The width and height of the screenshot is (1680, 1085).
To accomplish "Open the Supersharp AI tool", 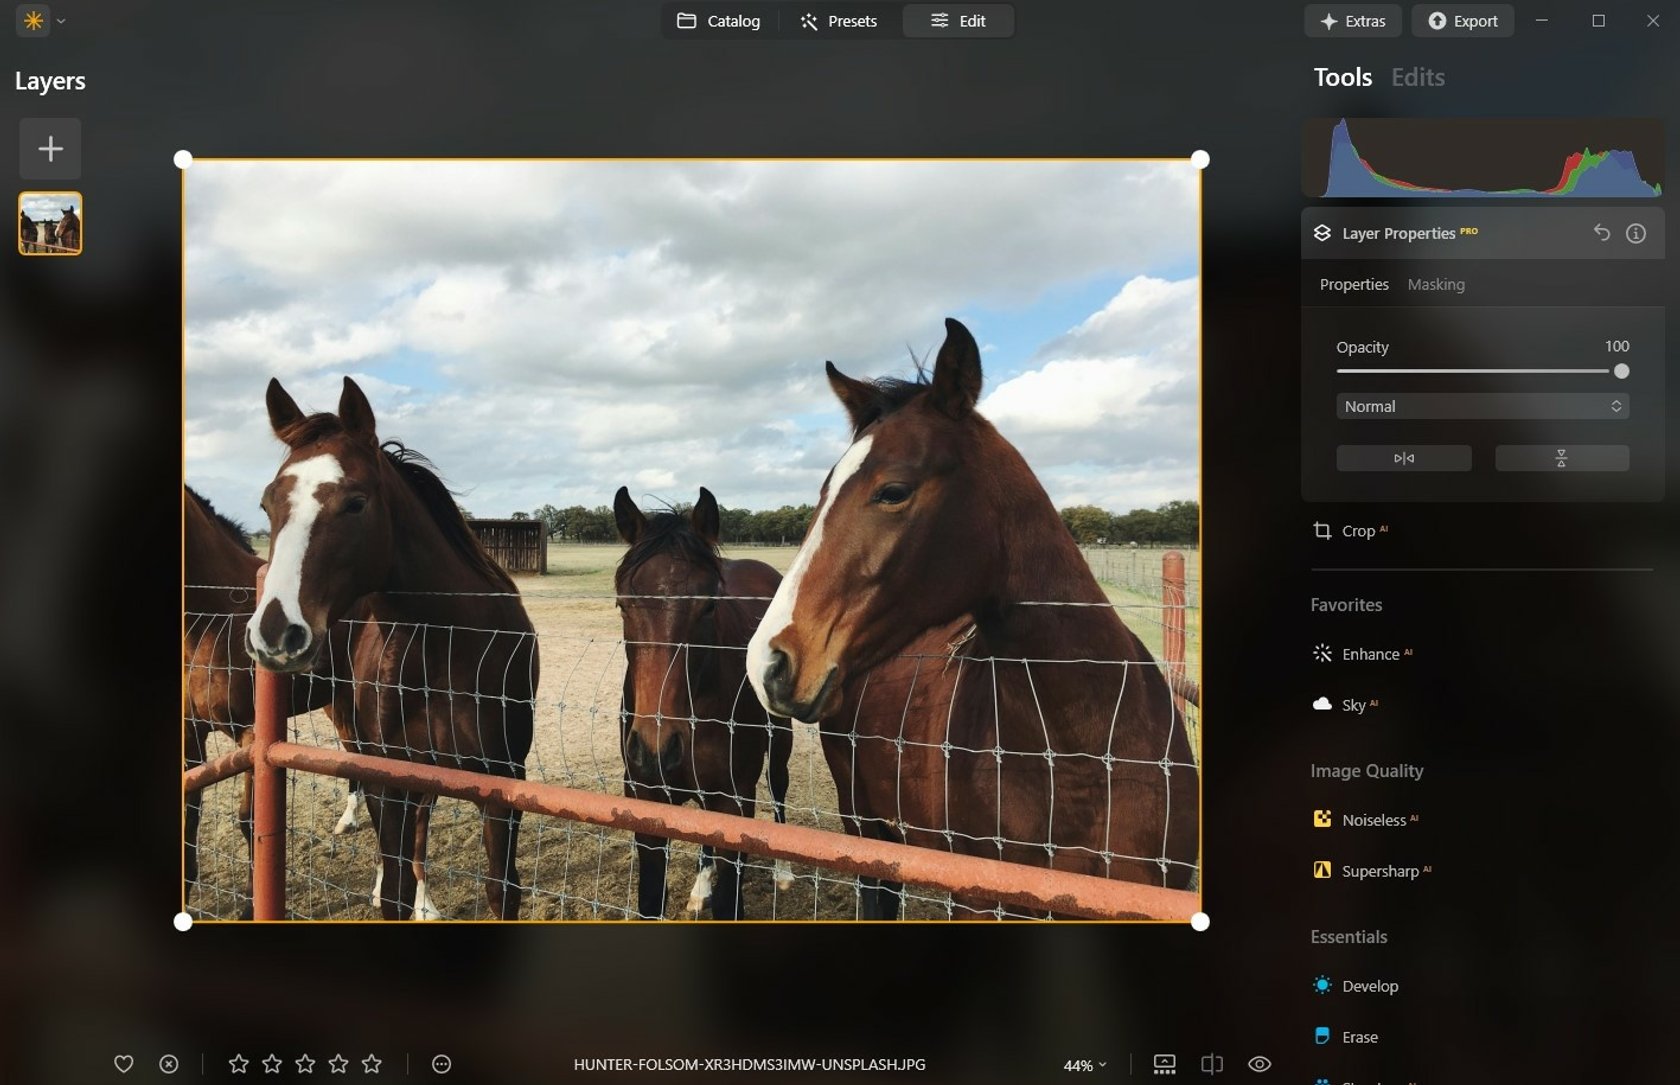I will coord(1379,871).
